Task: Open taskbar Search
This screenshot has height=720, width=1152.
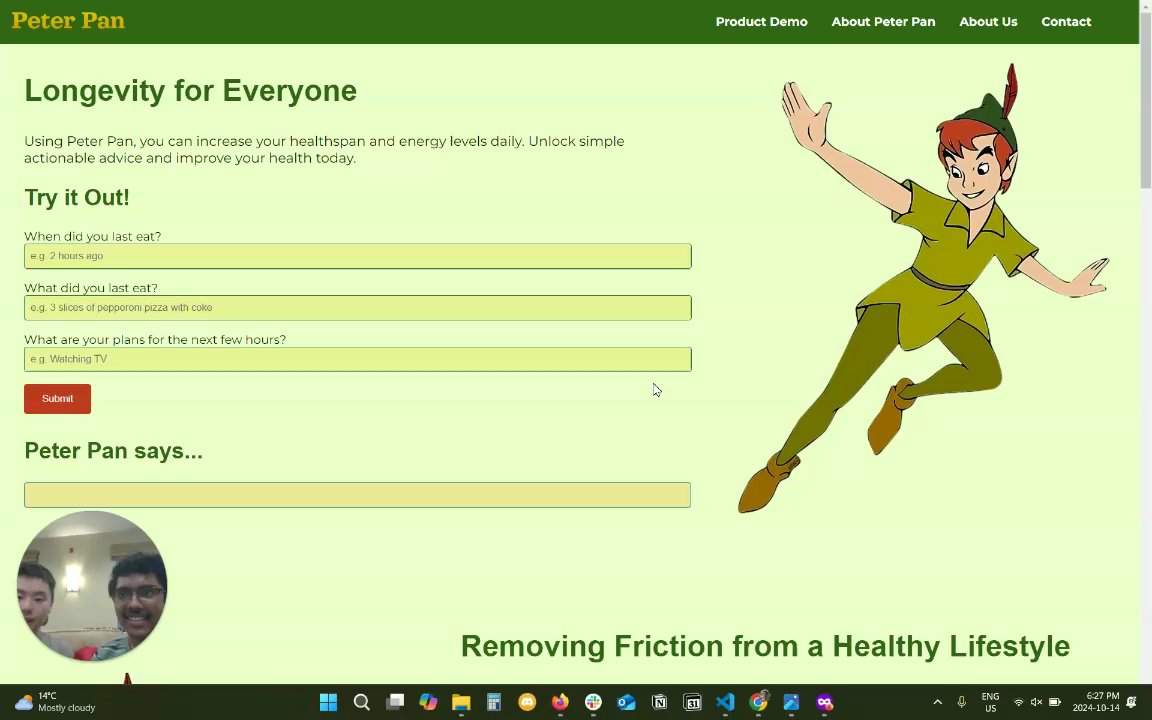Action: point(361,702)
